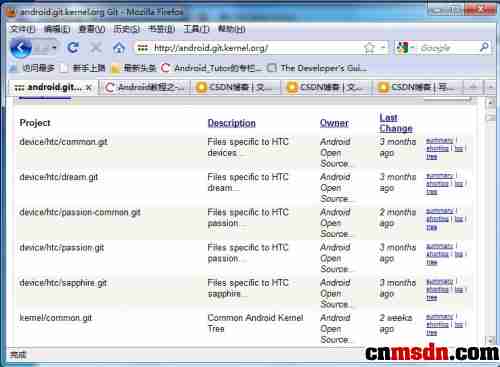Open the Android_Tutor bookmark
Screen dimensions: 500x367
(x=211, y=68)
